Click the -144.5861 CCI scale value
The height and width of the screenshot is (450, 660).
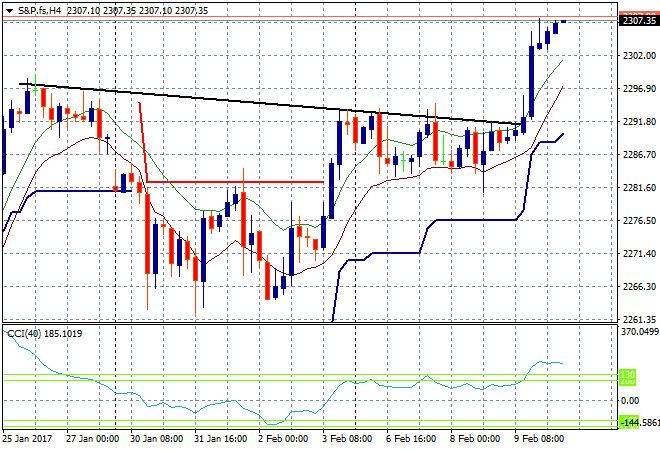(x=639, y=422)
